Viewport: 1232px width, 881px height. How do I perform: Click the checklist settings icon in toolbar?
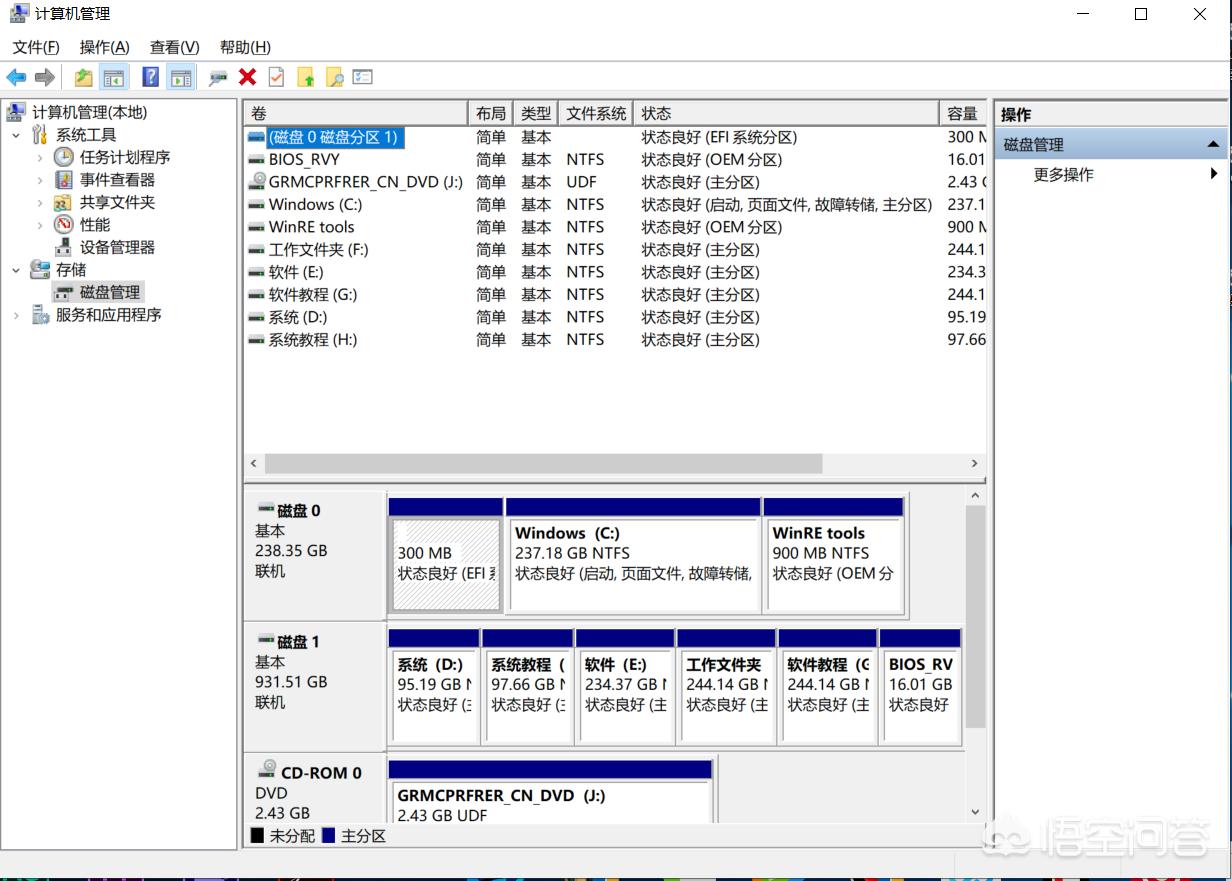click(362, 77)
